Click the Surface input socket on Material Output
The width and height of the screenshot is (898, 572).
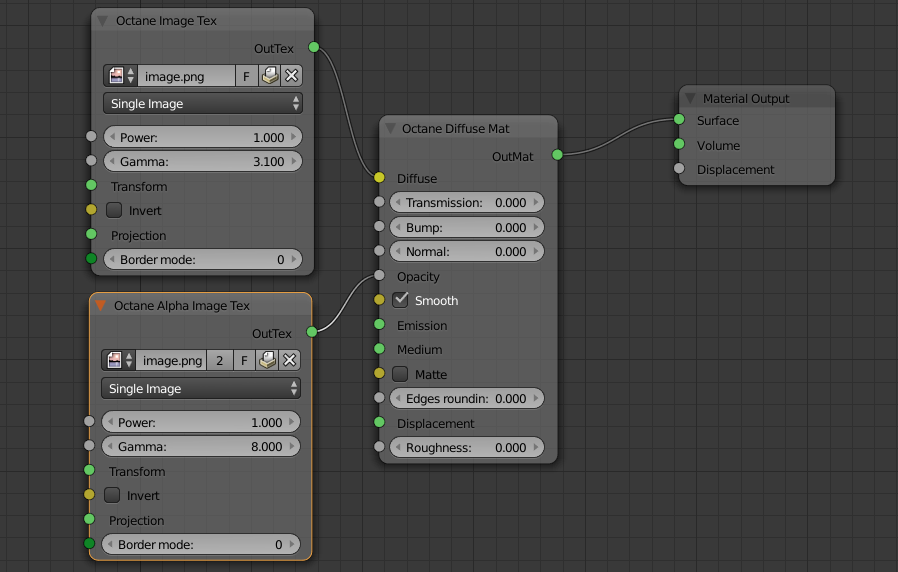[679, 120]
